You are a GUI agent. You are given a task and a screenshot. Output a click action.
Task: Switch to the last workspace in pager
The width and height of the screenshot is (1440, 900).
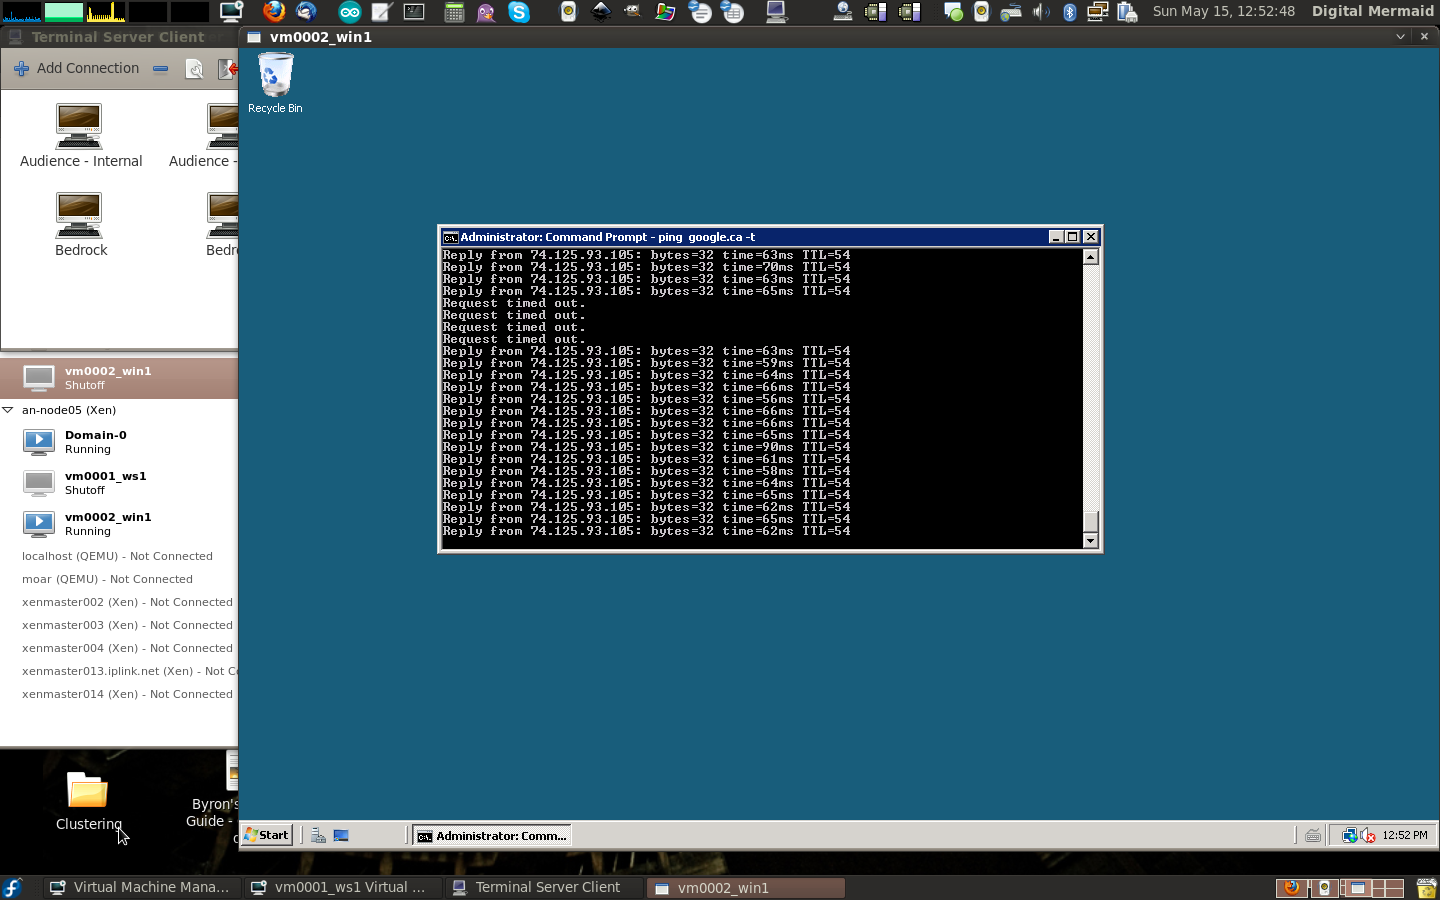coord(1387,887)
